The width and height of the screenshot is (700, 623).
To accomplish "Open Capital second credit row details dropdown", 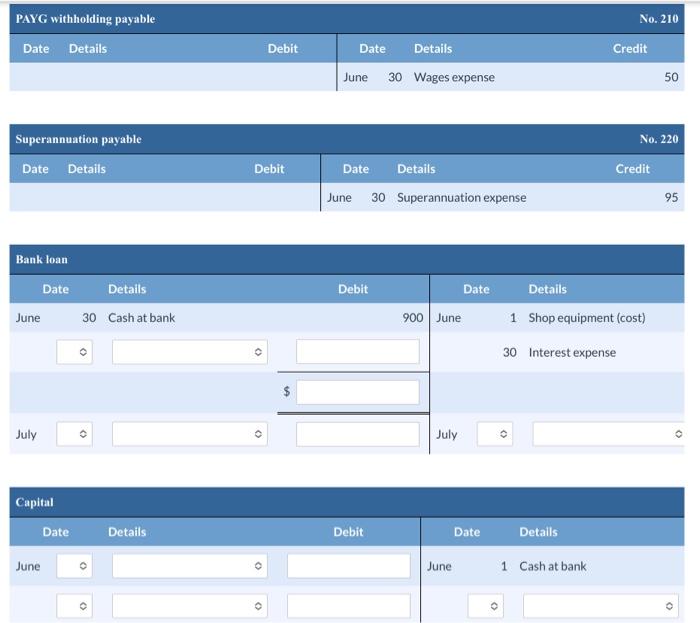I will [601, 606].
